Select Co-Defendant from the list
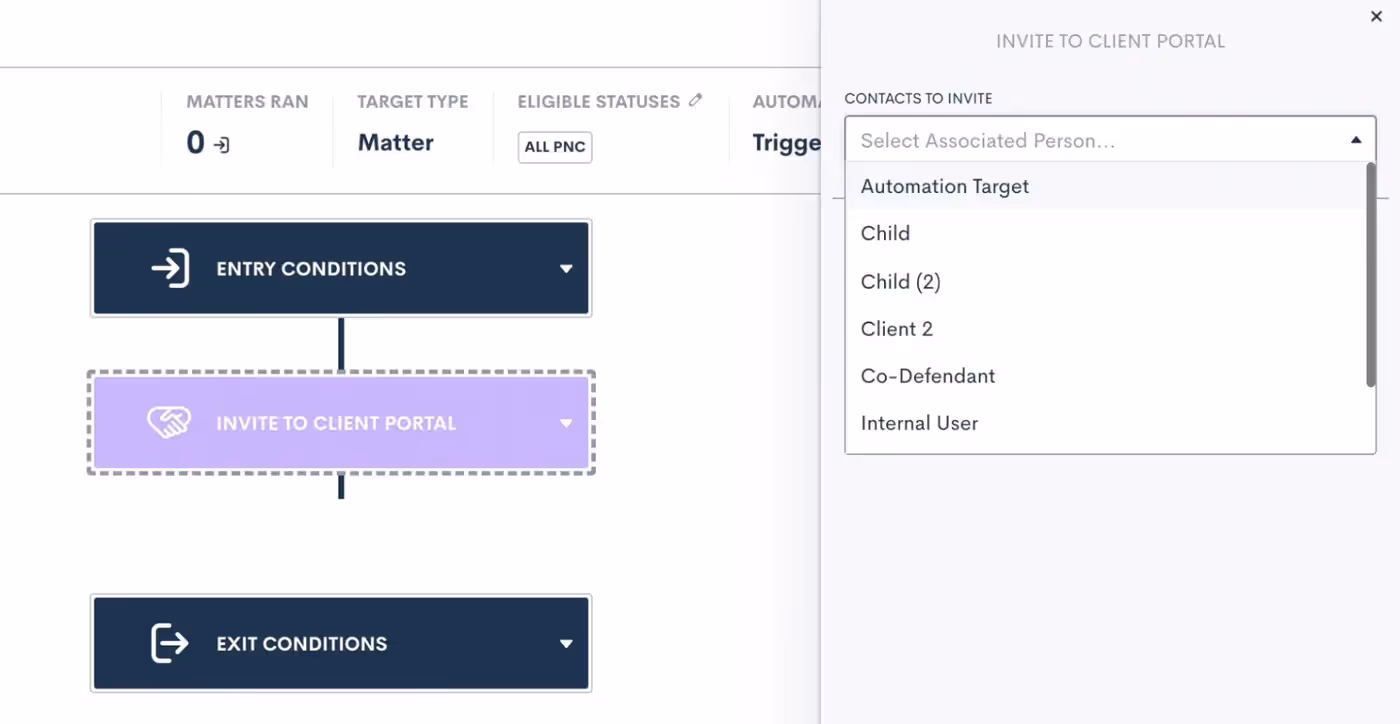 (x=1106, y=376)
